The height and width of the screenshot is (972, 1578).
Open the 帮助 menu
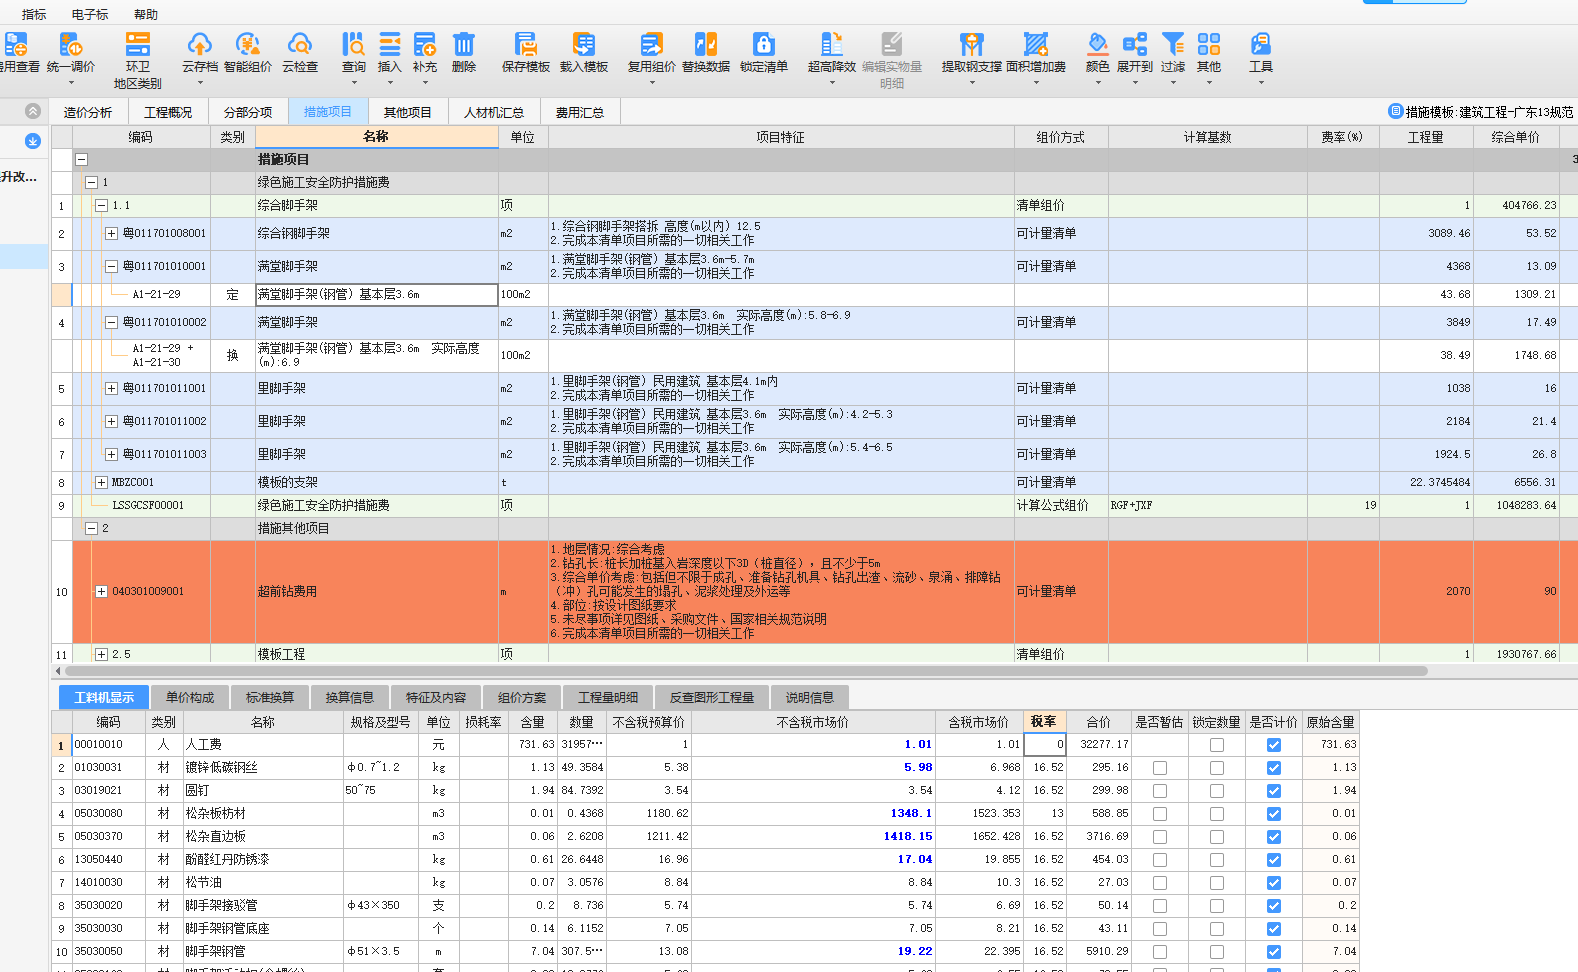click(146, 14)
